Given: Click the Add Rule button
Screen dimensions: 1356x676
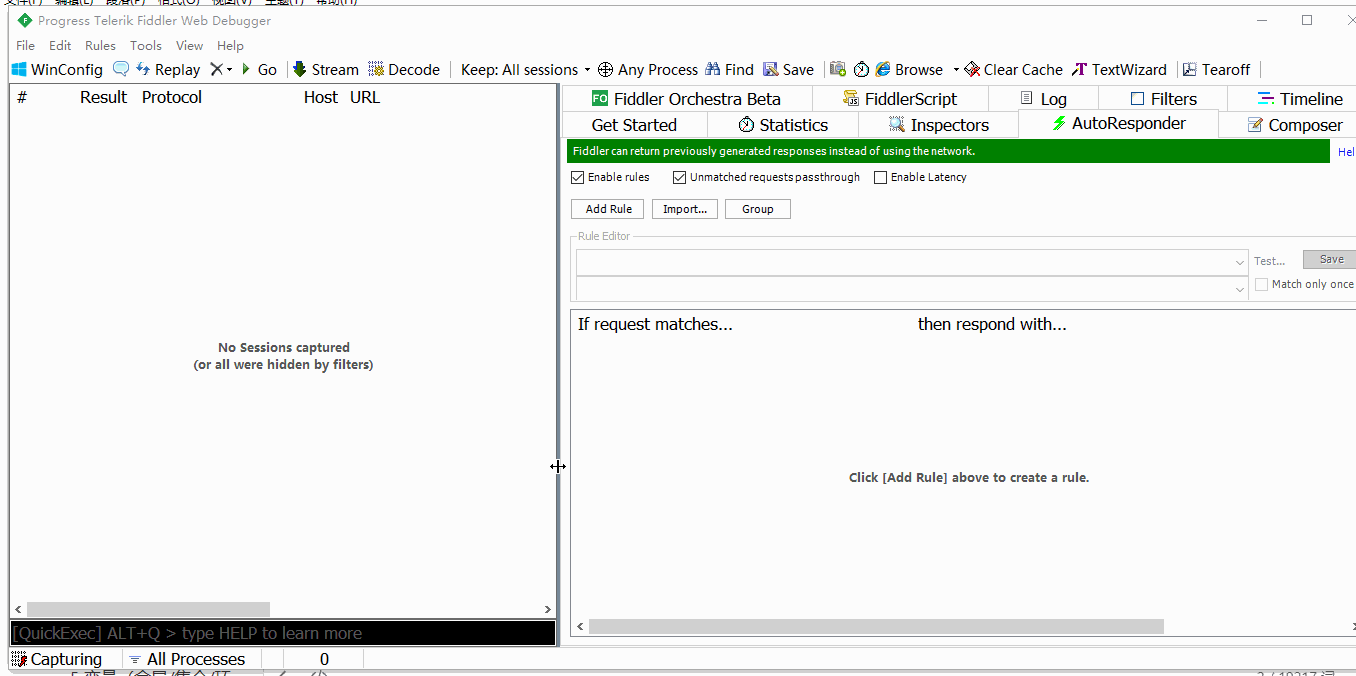Looking at the screenshot, I should (608, 209).
